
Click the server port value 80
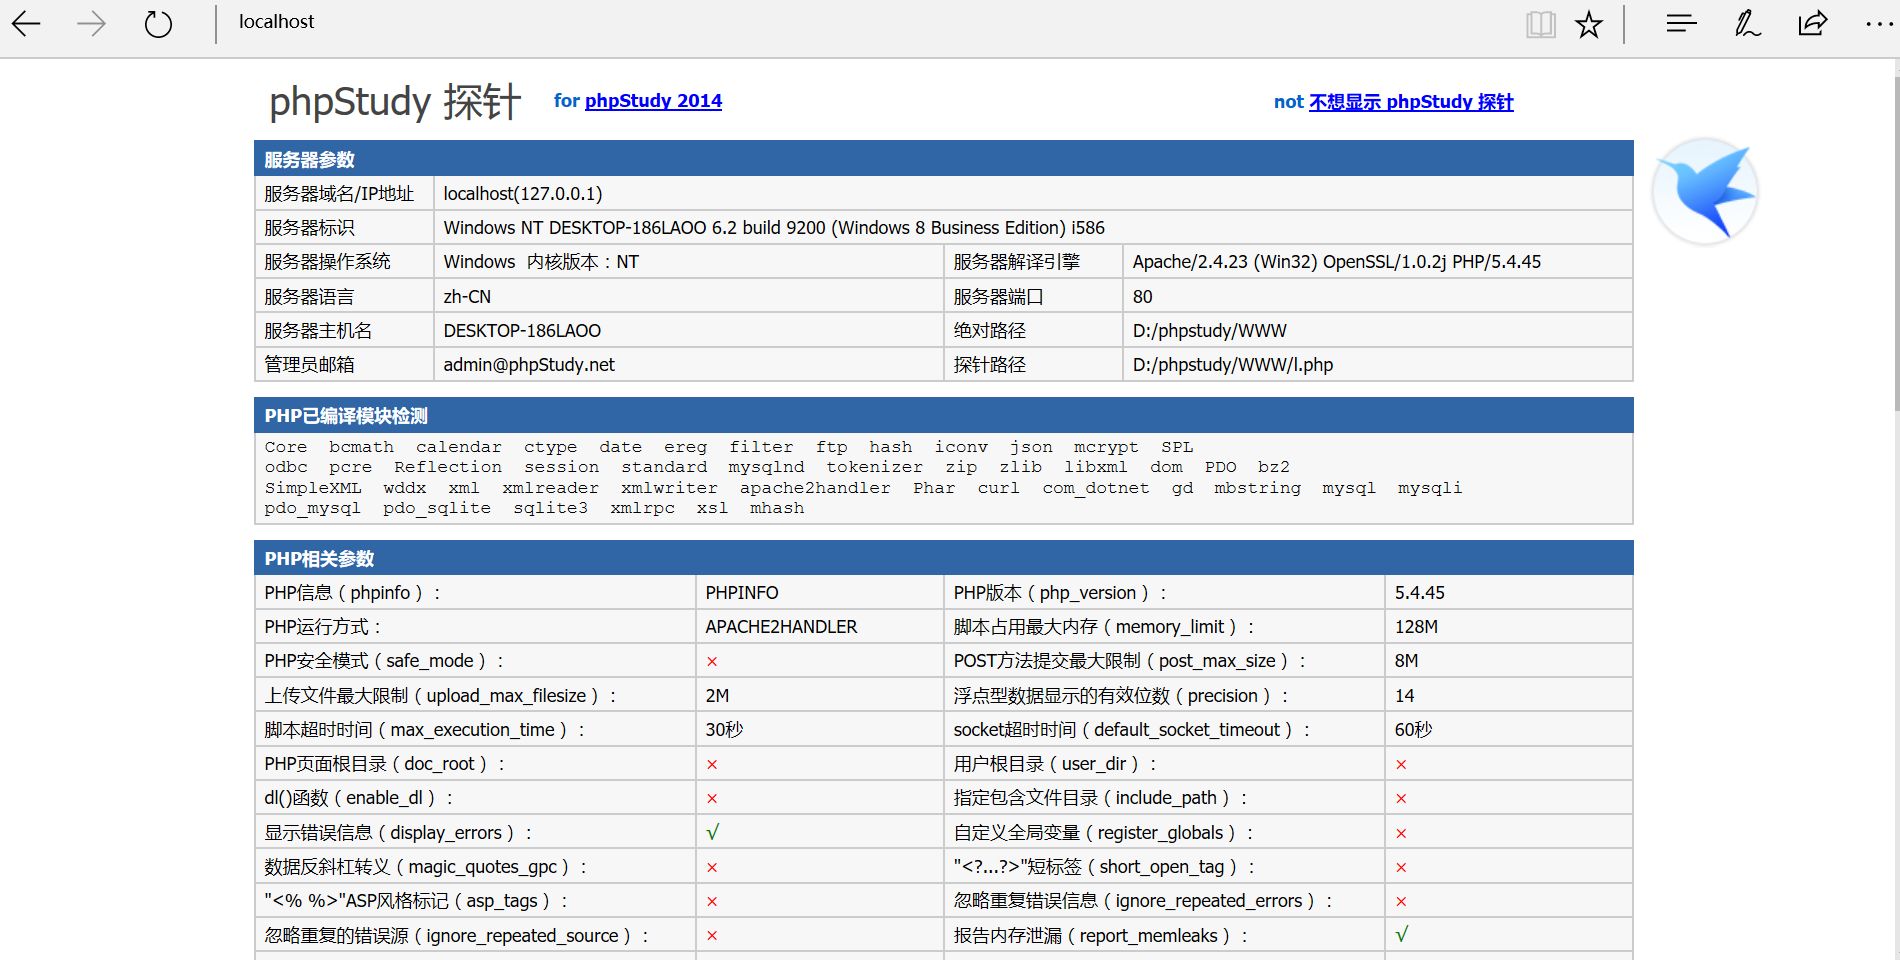[1142, 297]
